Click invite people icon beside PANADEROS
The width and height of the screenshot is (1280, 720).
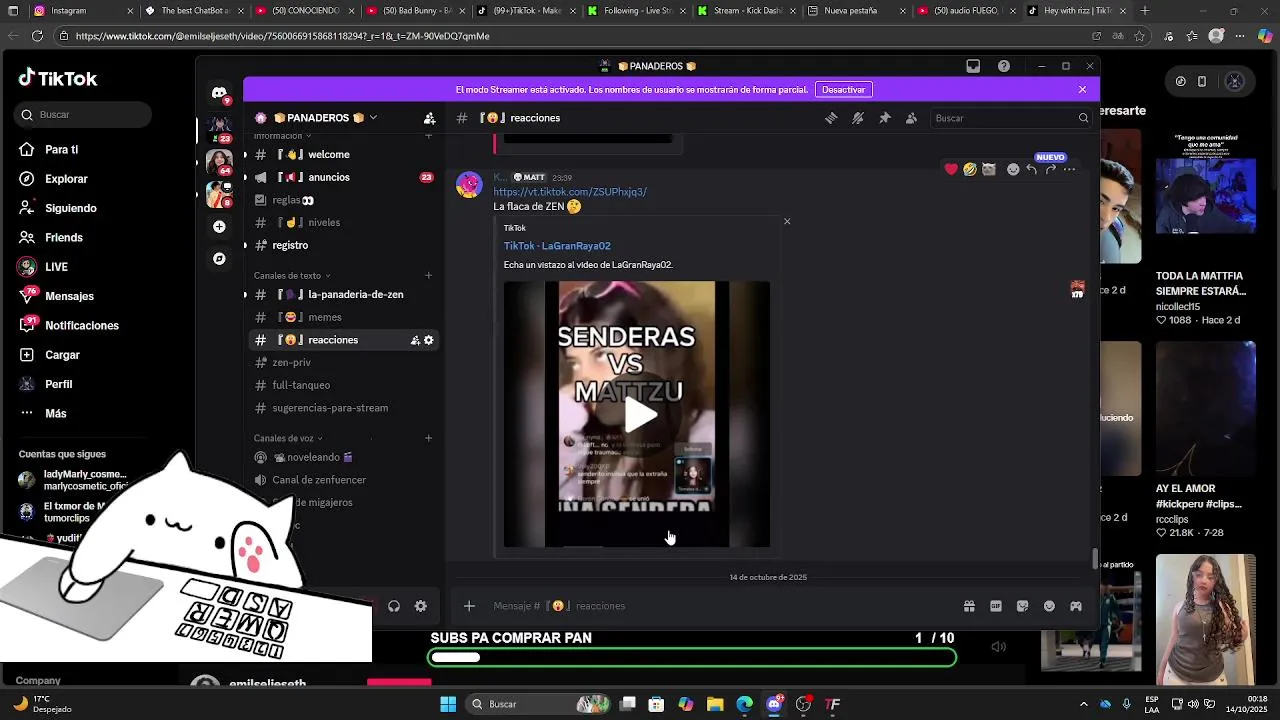click(429, 118)
